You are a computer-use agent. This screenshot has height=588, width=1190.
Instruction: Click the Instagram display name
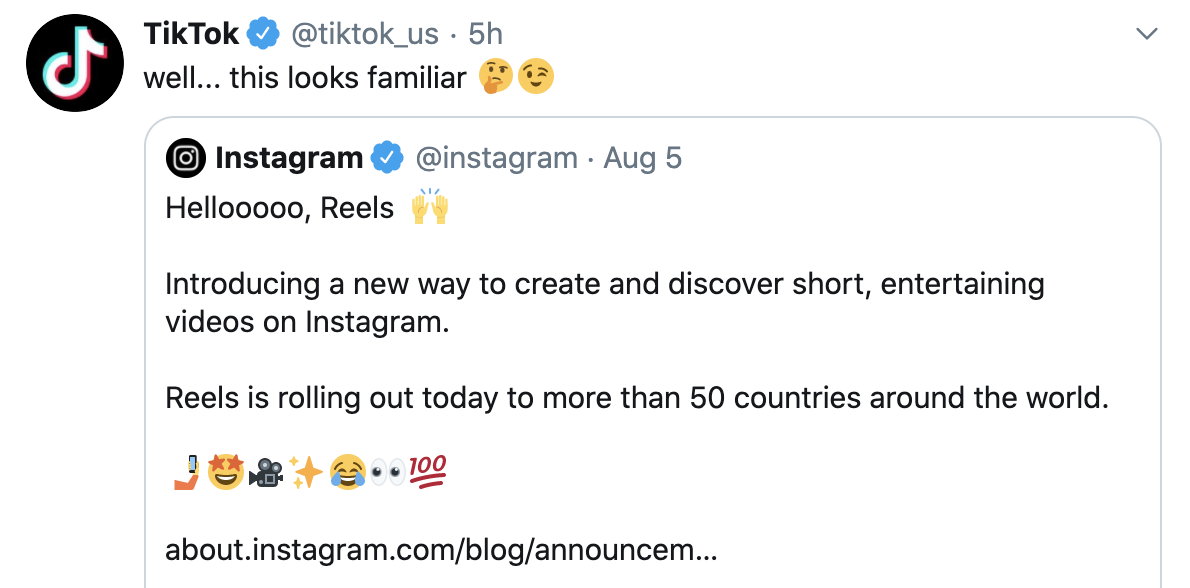click(288, 158)
